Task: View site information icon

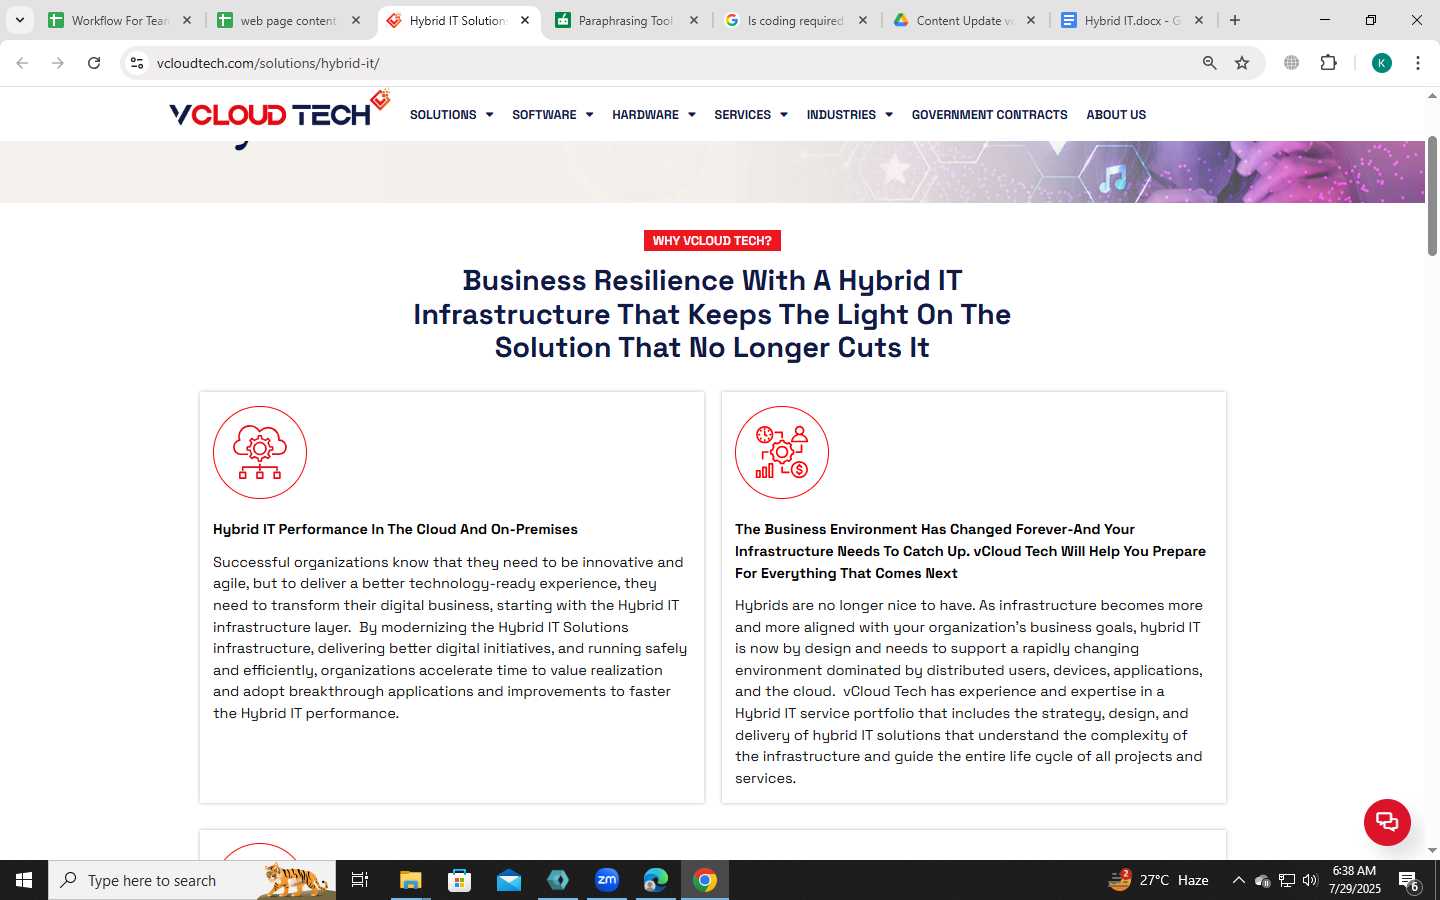Action: tap(137, 63)
